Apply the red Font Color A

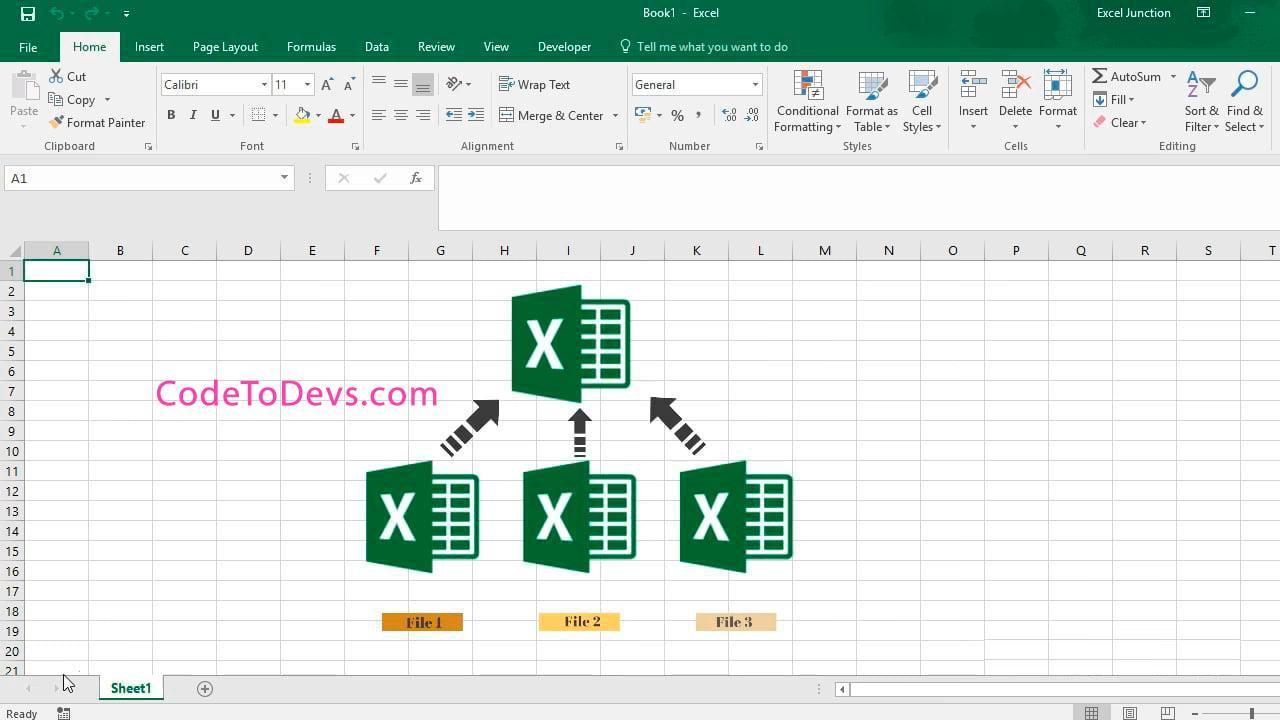336,116
